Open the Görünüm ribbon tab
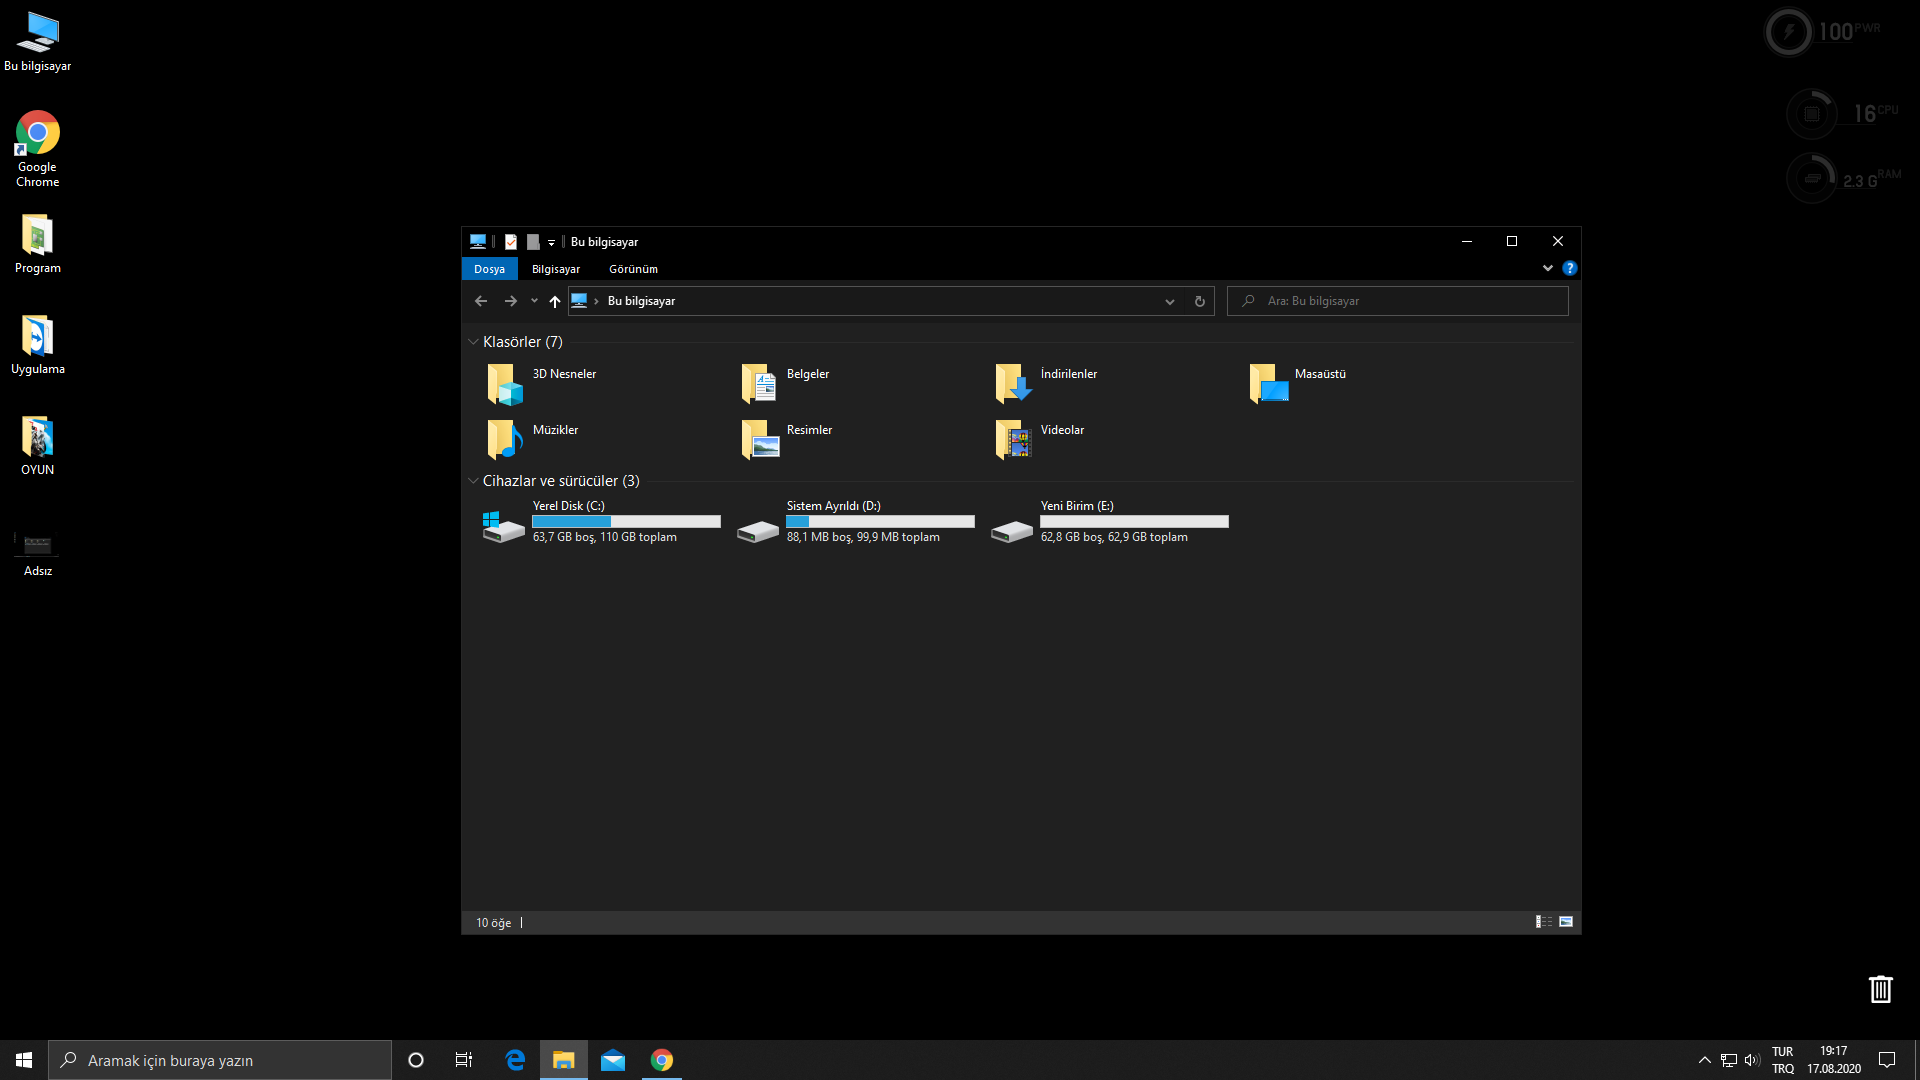1920x1080 pixels. click(x=633, y=269)
